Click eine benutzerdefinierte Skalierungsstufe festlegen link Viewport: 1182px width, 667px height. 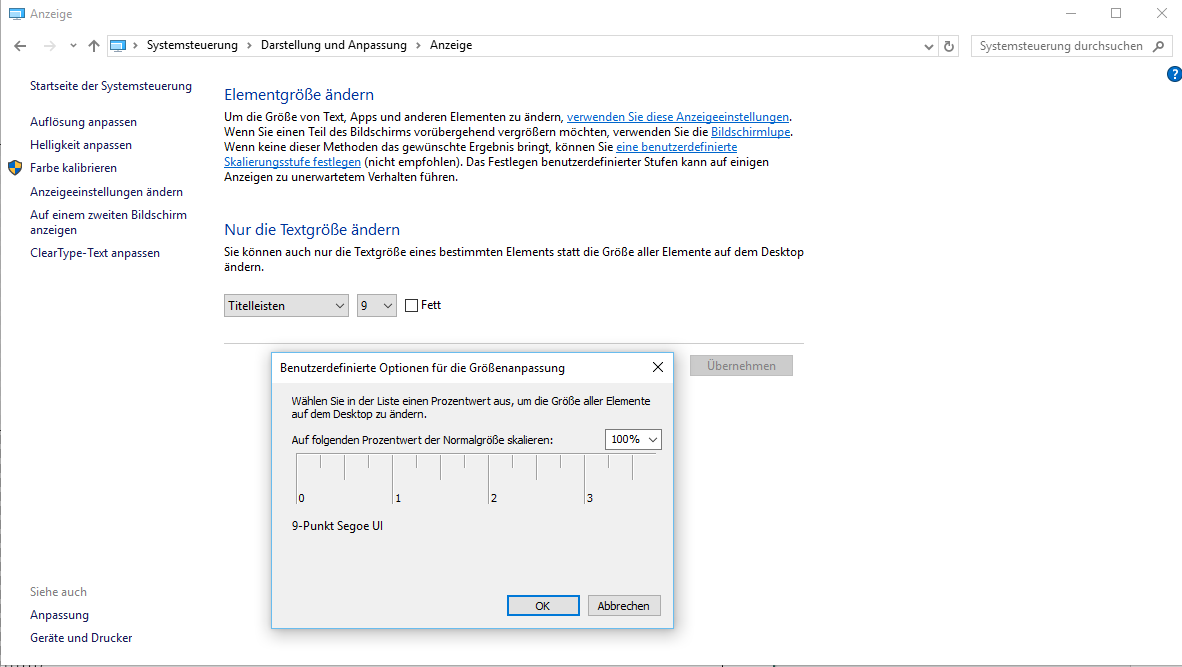tap(676, 147)
